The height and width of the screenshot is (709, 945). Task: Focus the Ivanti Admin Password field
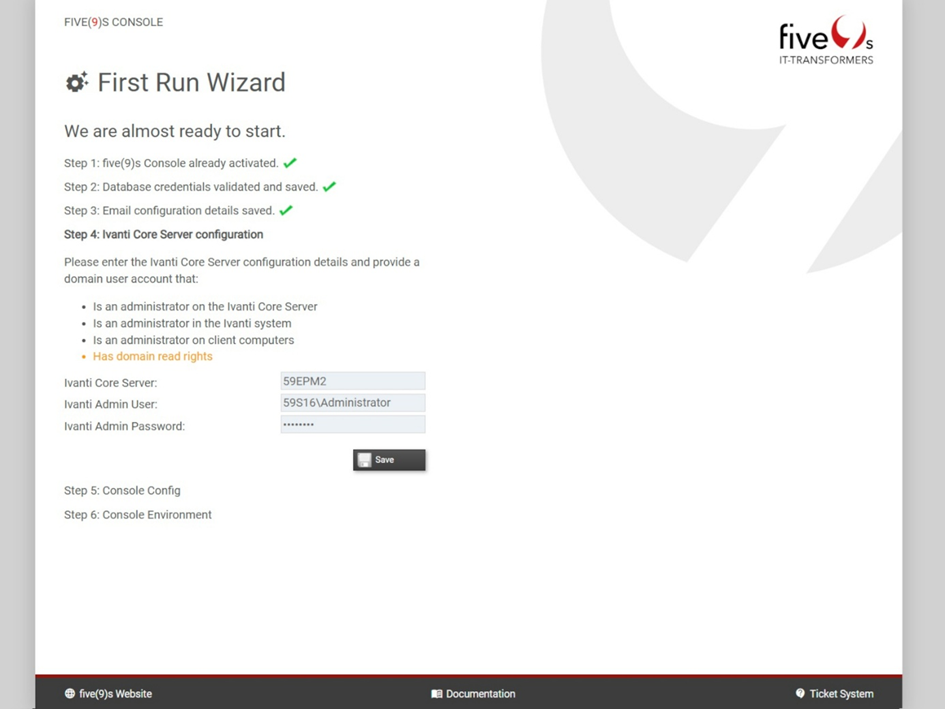point(353,424)
